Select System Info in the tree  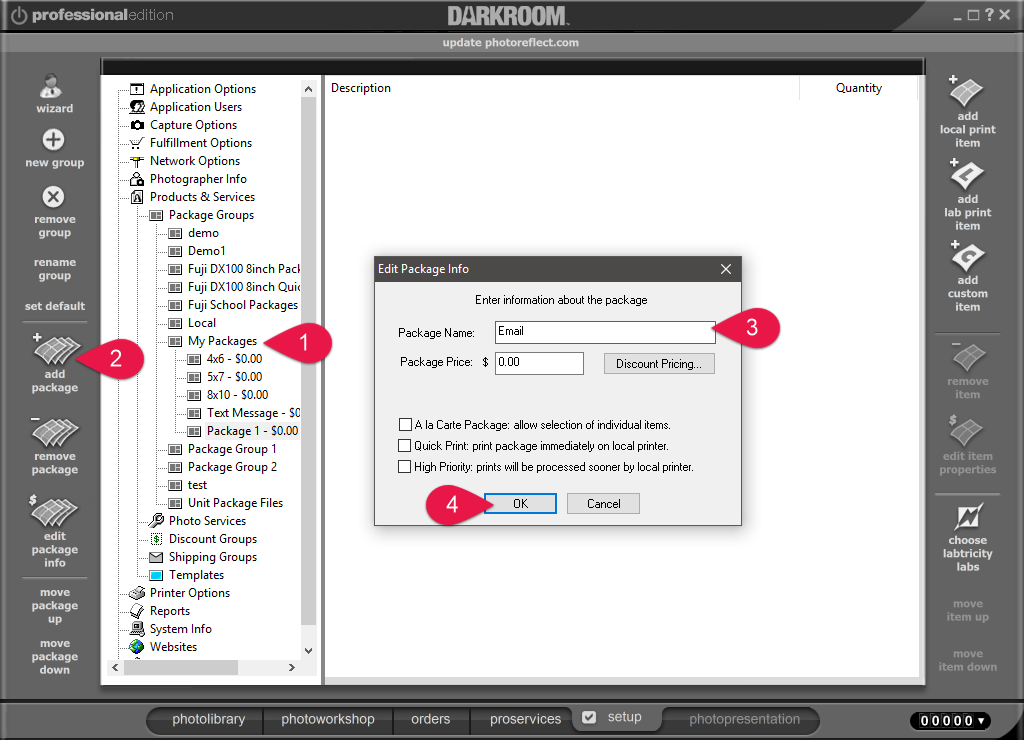tap(180, 629)
